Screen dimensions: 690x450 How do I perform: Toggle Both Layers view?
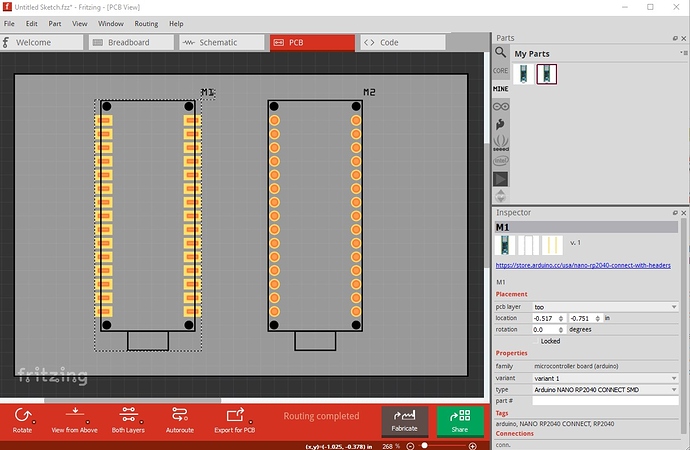click(x=128, y=421)
